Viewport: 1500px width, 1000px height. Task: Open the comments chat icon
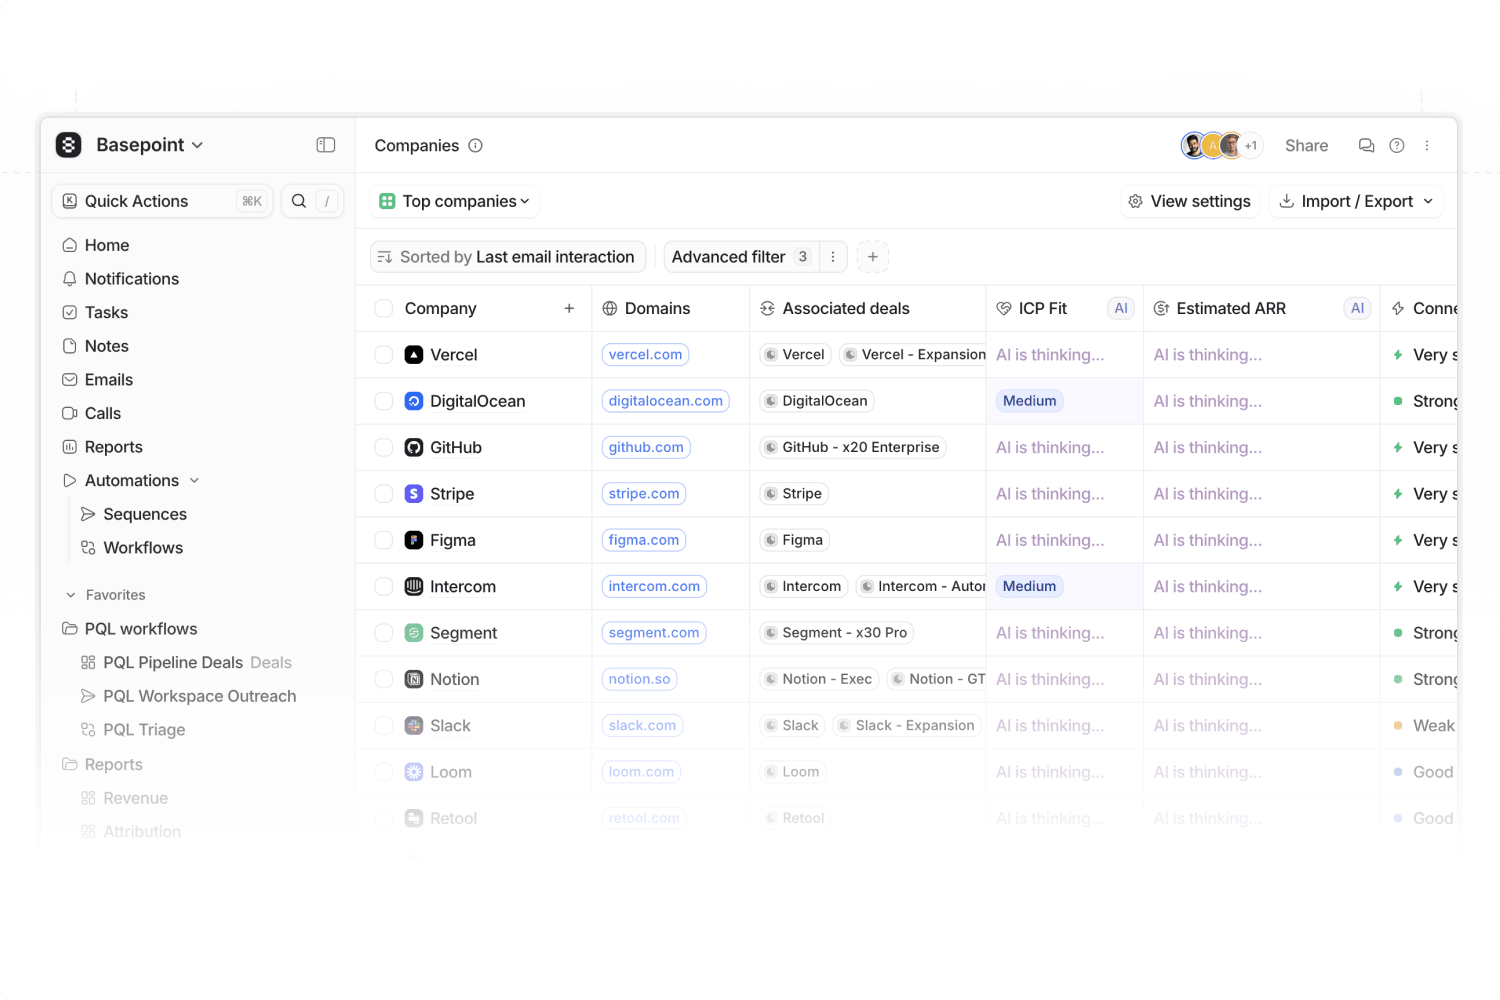point(1366,145)
